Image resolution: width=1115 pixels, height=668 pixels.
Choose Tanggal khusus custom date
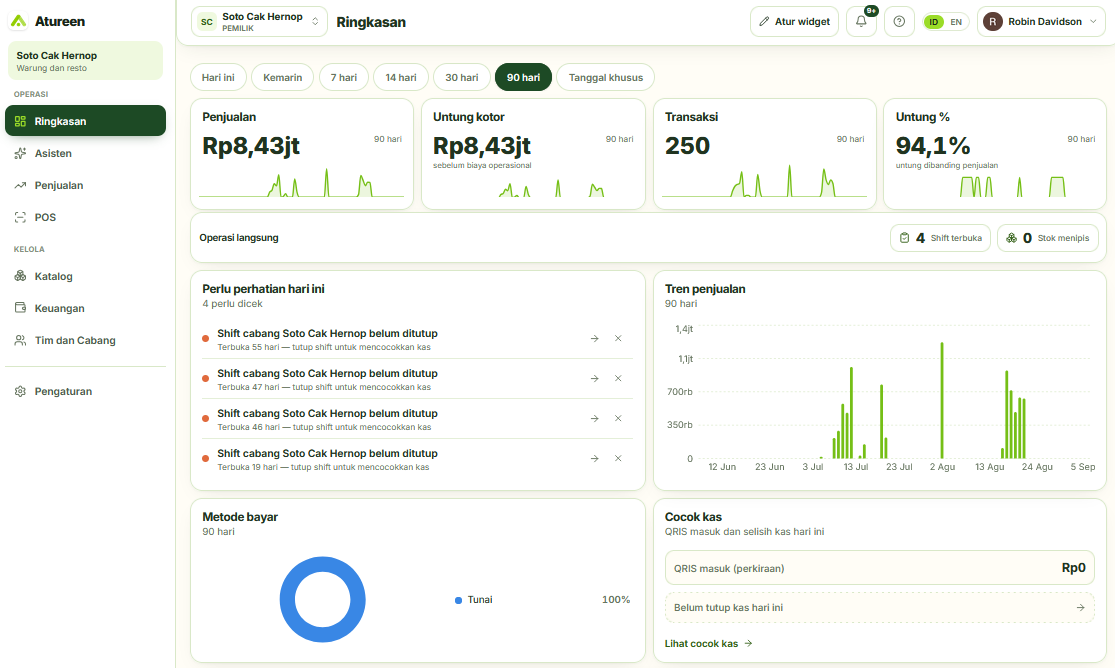[606, 77]
